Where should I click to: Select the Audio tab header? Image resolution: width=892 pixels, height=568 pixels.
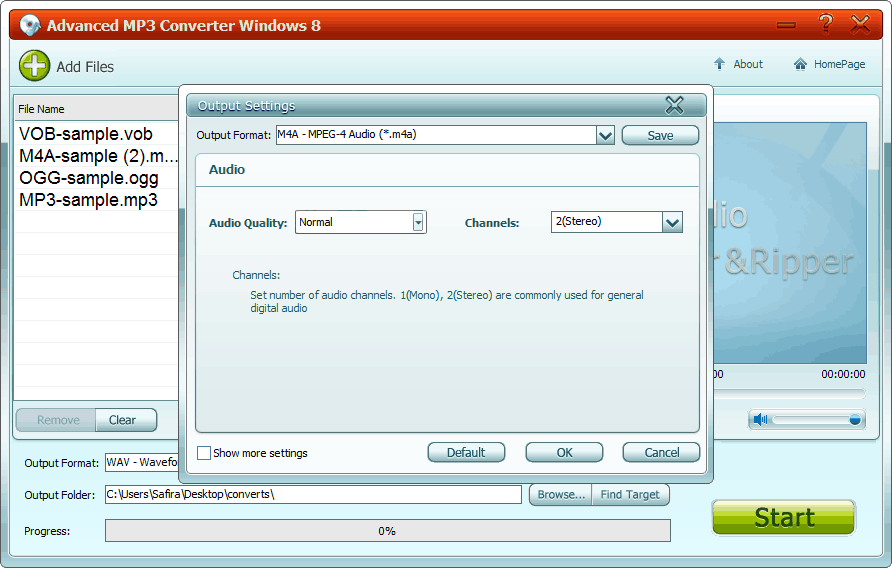click(226, 170)
